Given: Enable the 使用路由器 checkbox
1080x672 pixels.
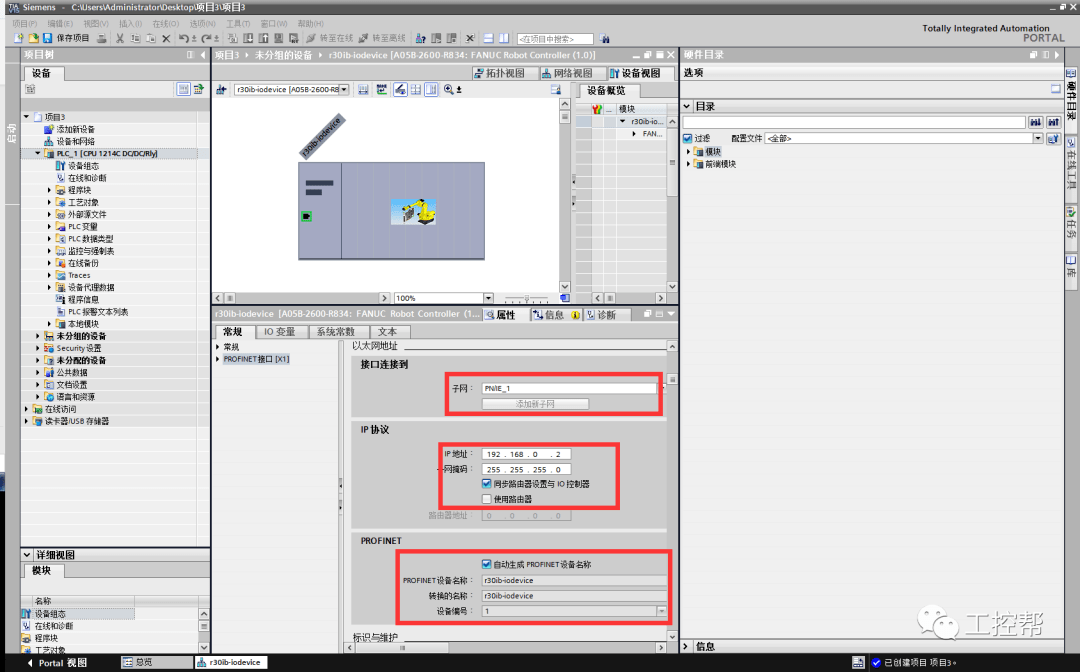Looking at the screenshot, I should tap(487, 499).
